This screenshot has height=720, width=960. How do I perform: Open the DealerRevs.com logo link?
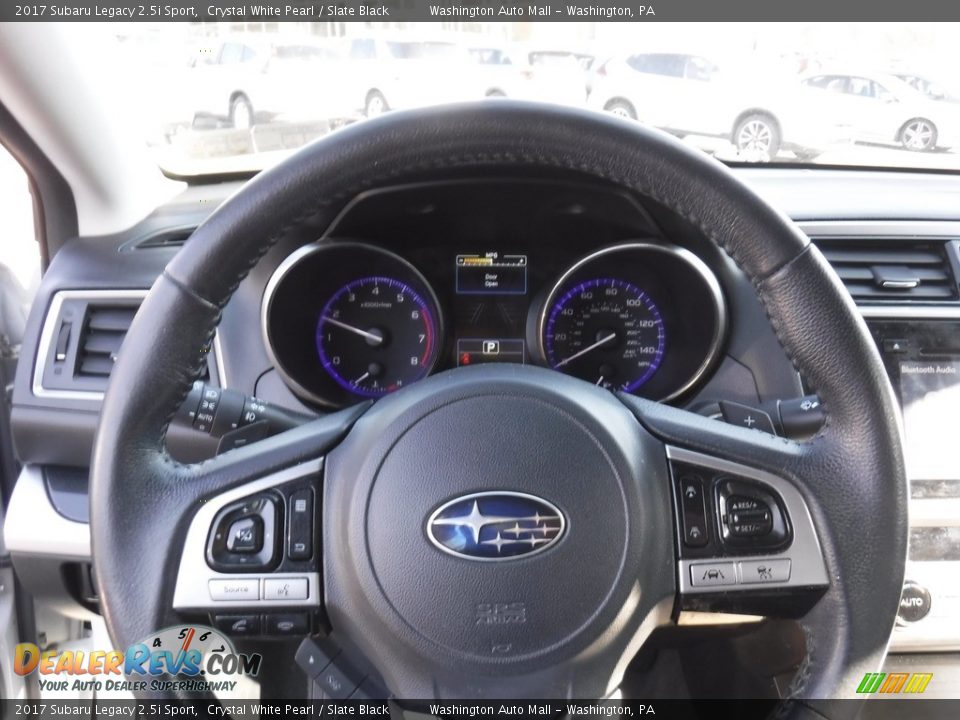(138, 661)
